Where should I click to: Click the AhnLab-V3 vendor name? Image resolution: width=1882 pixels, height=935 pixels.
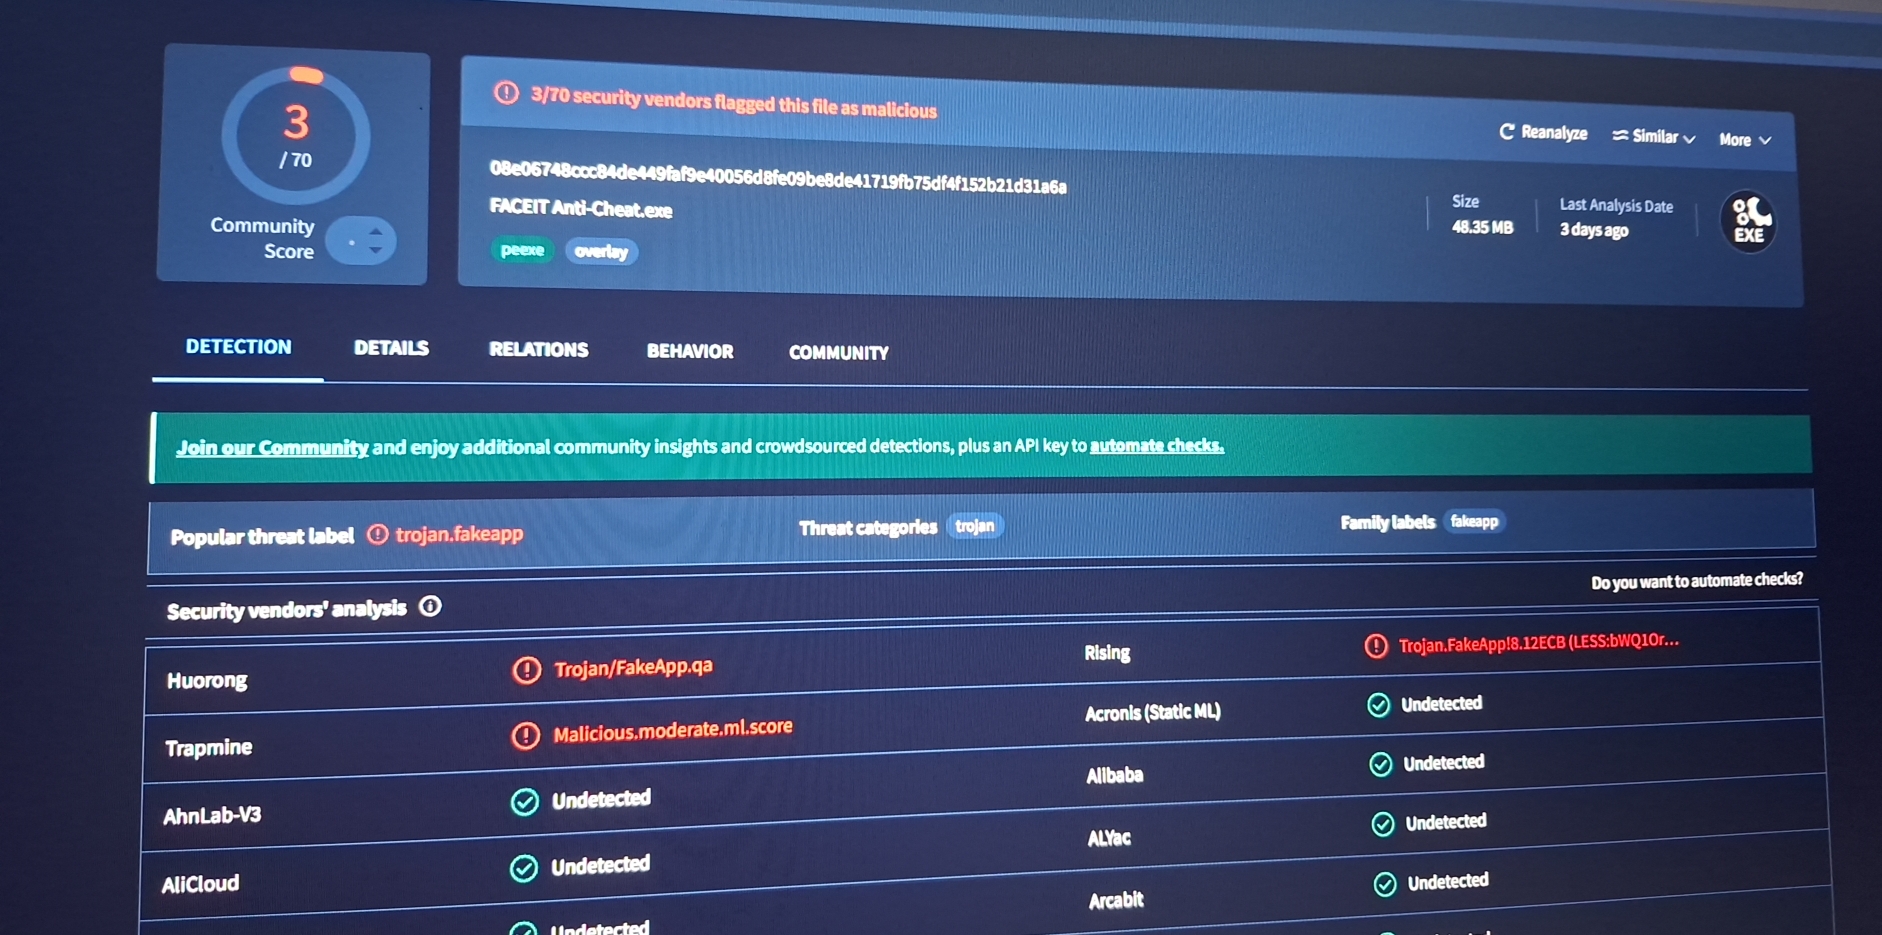pyautogui.click(x=212, y=816)
